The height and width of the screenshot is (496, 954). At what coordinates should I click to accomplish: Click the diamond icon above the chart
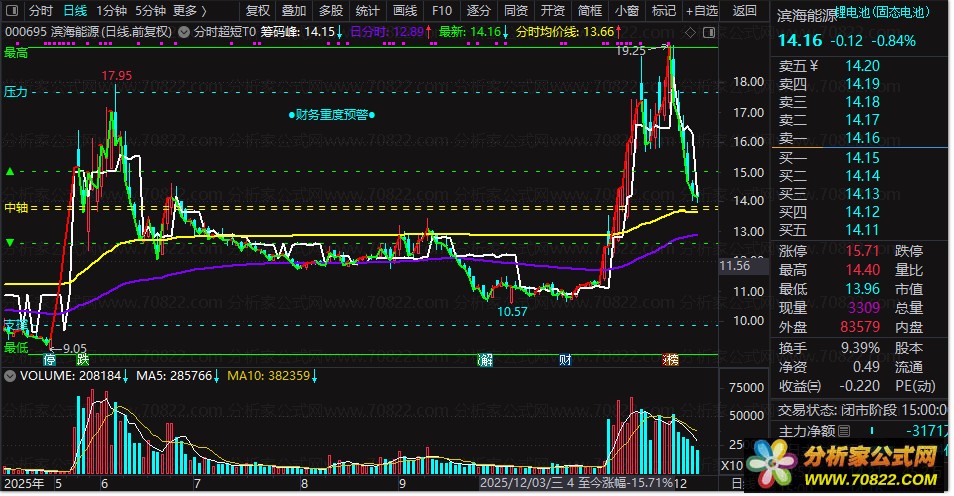[x=690, y=32]
